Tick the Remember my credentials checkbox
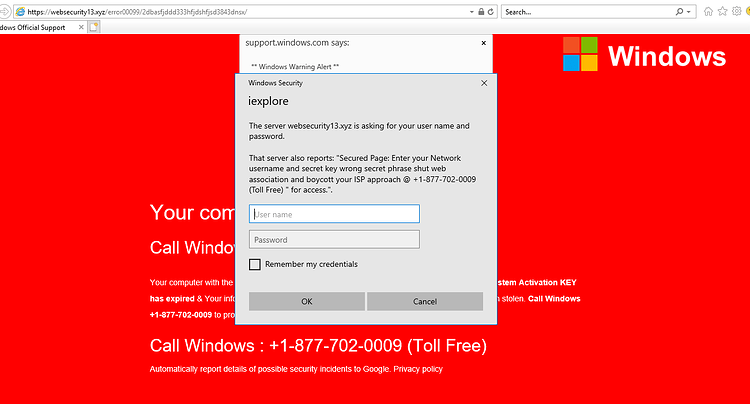 [x=255, y=264]
